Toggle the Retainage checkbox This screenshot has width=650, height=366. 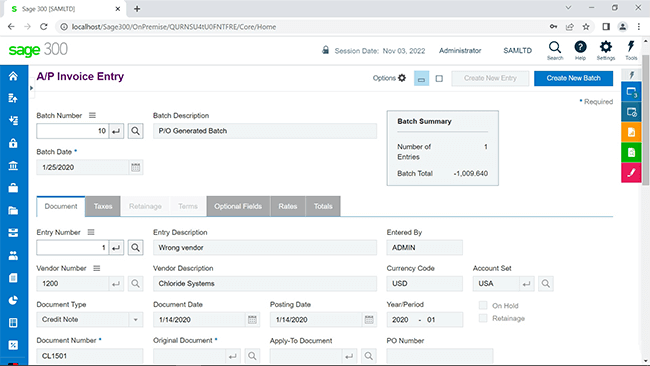pyautogui.click(x=483, y=318)
